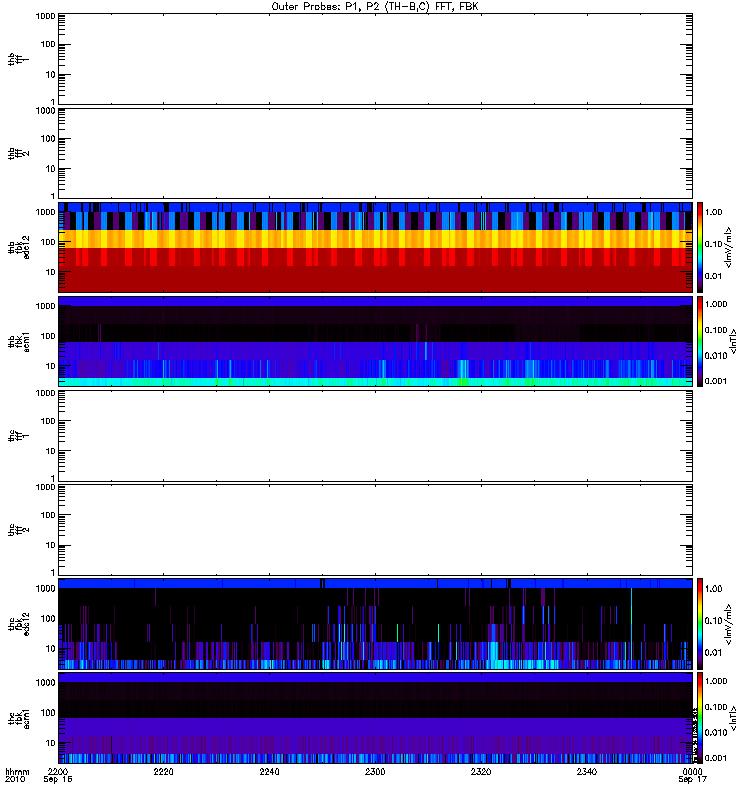750x800 pixels.
Task: Click the '10' y-tick of thc fff 1 panel
Action: [x=51, y=452]
